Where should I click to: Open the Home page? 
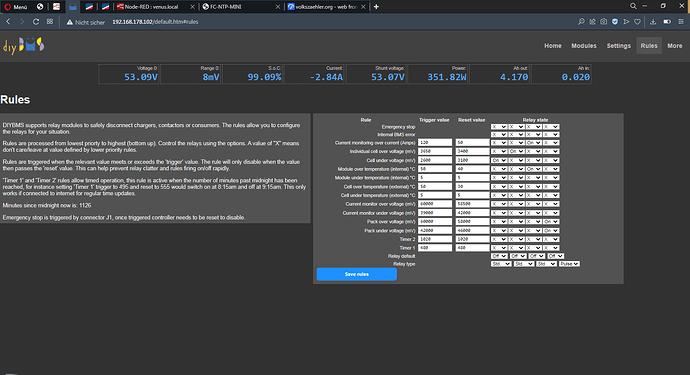(553, 46)
